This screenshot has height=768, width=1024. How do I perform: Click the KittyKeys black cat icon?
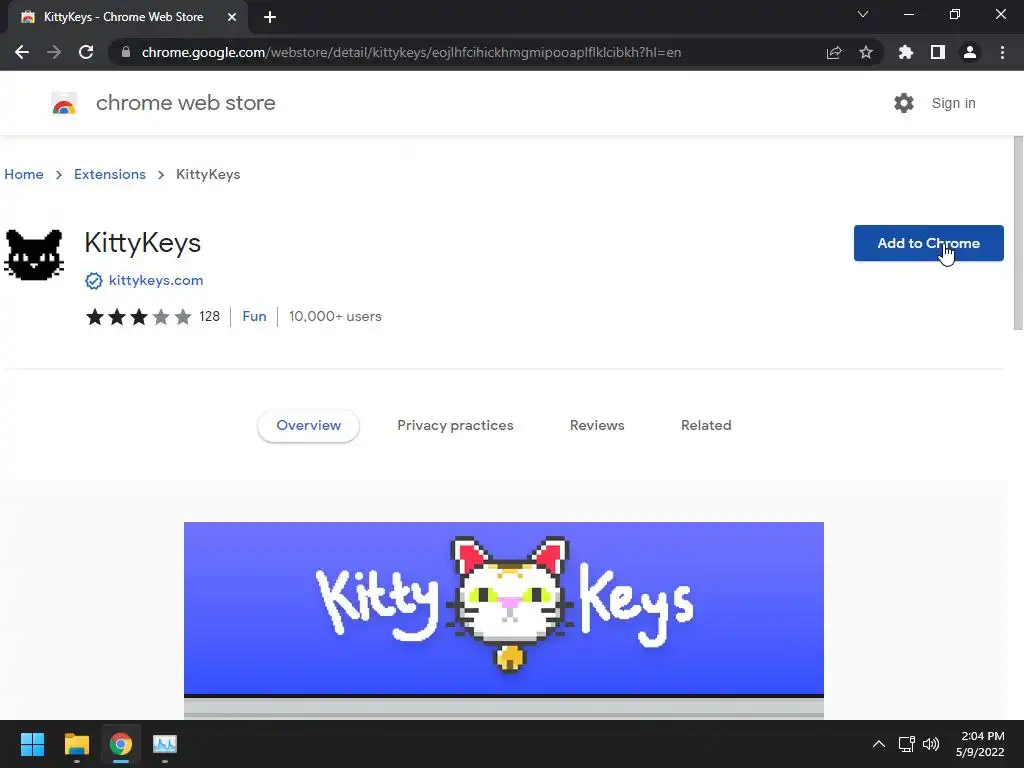[34, 255]
